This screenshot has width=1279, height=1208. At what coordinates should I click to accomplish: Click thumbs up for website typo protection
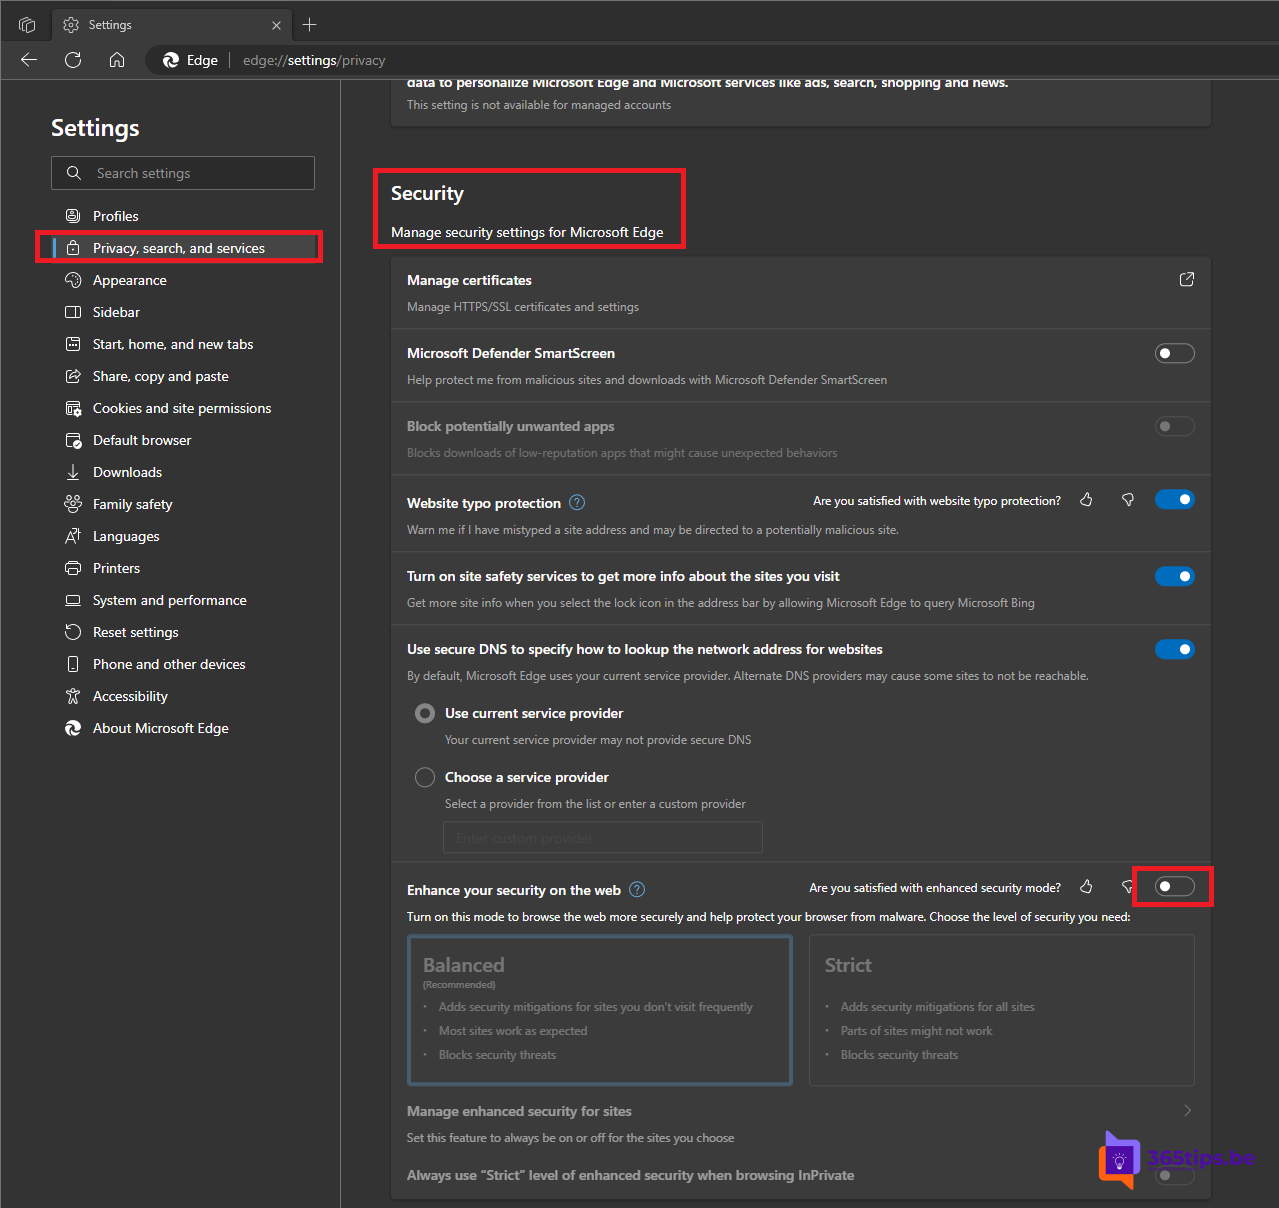coord(1086,500)
